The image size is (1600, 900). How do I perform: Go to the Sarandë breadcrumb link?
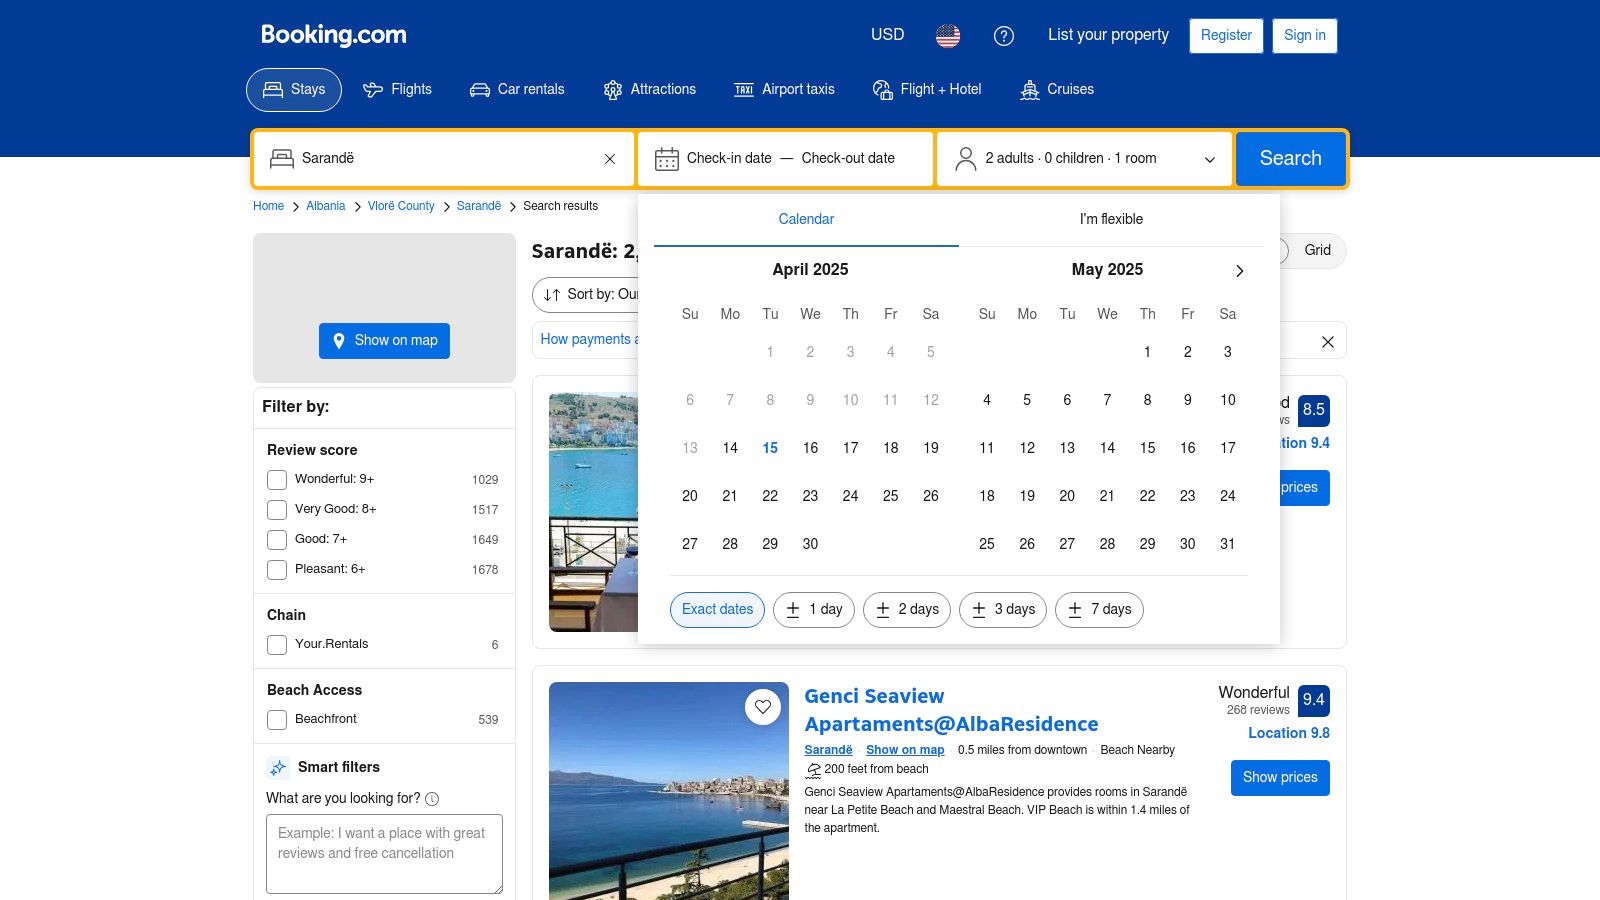tap(479, 206)
